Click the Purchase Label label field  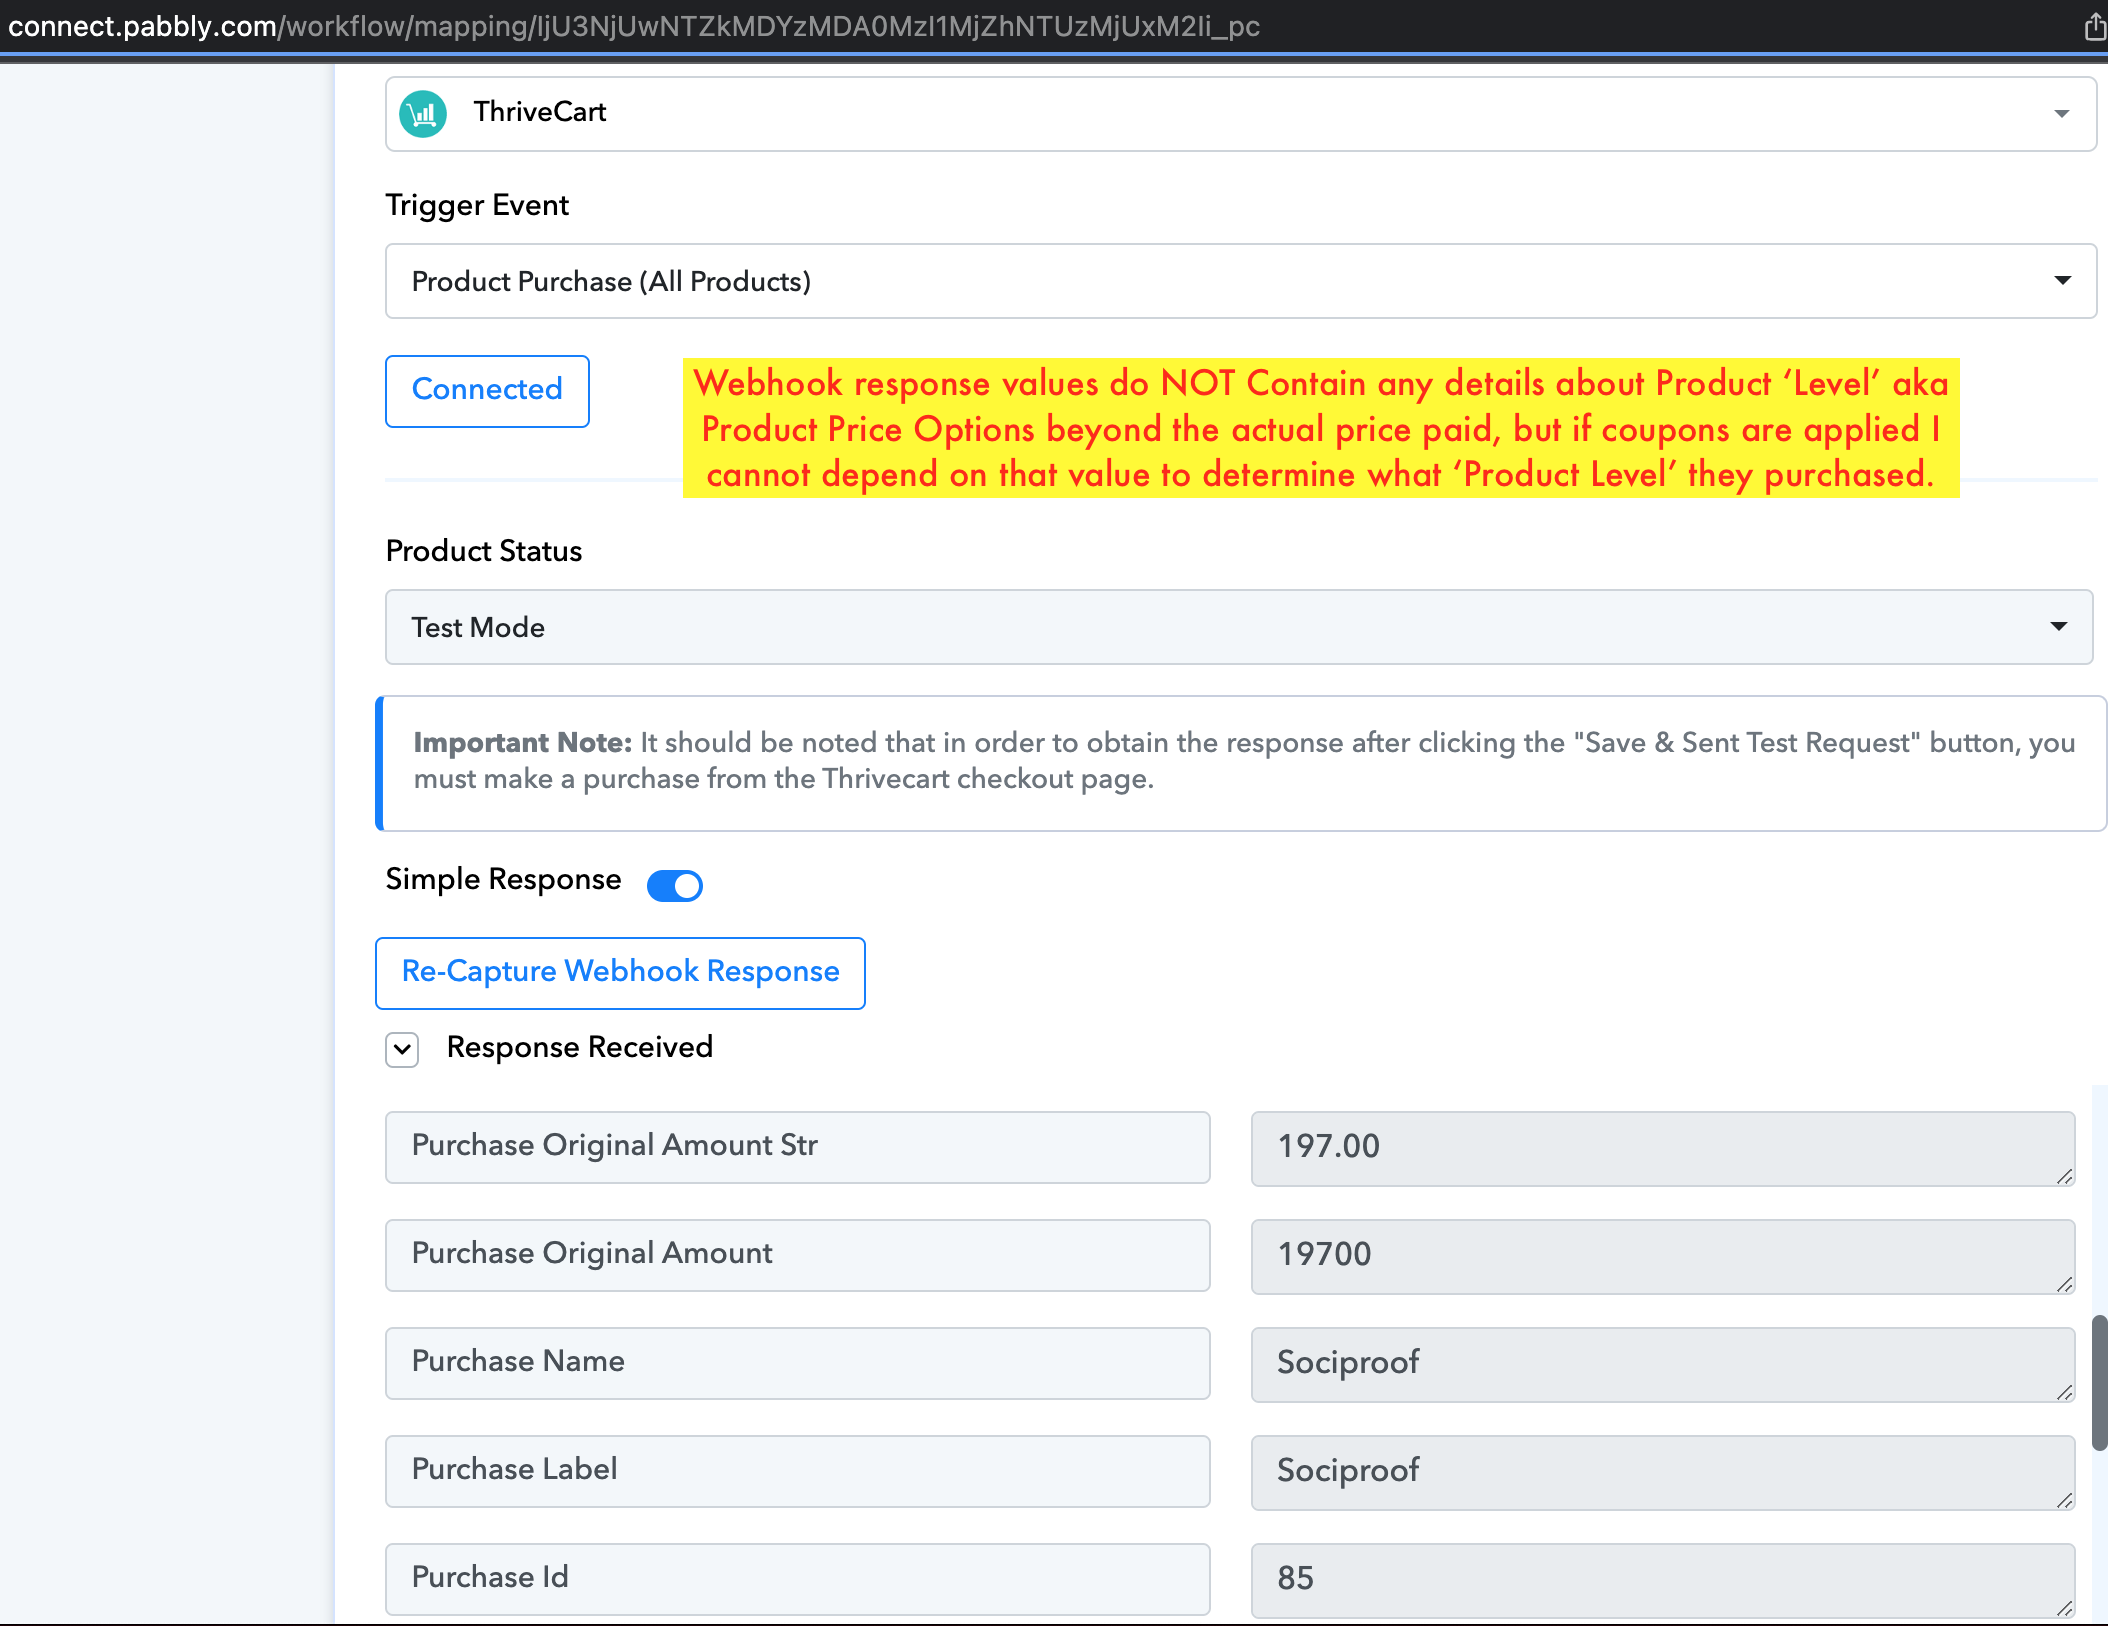(x=798, y=1471)
